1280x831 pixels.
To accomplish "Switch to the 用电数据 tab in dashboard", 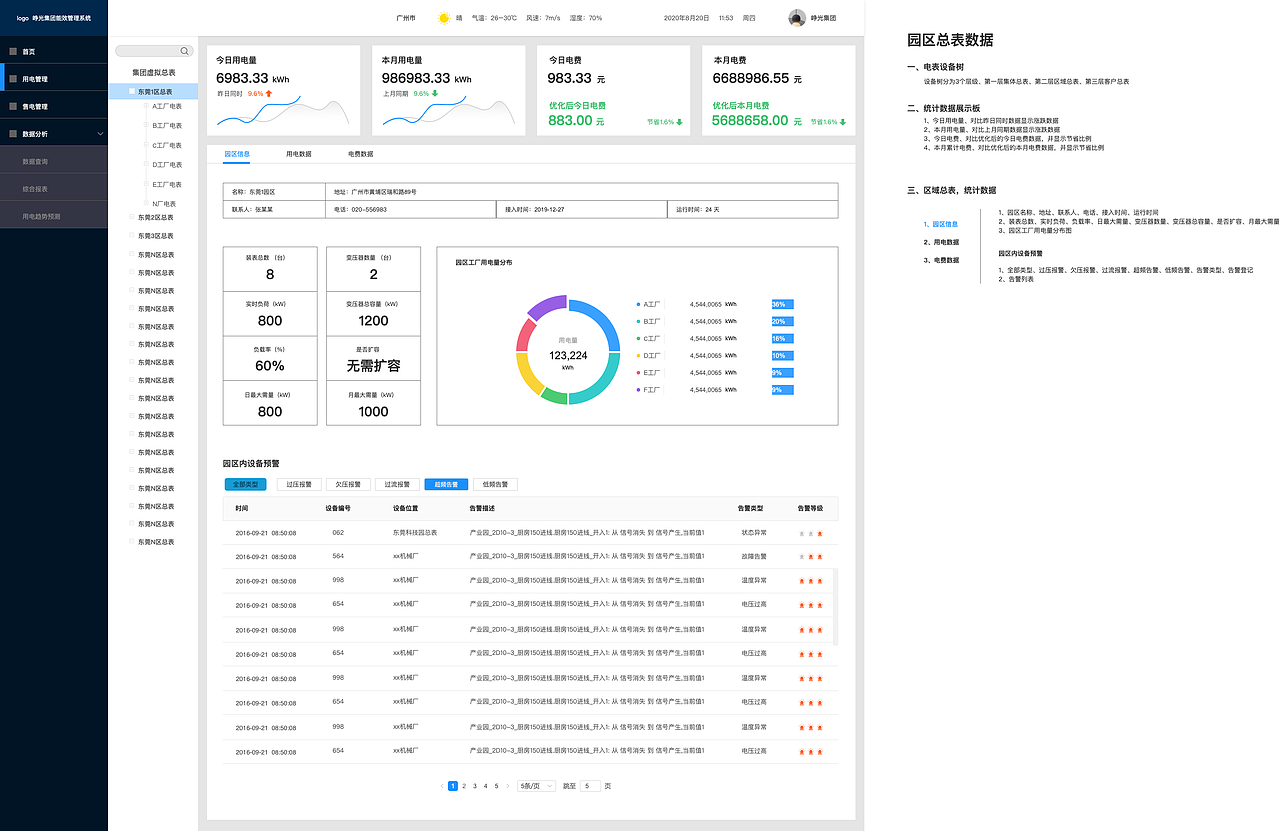I will 299,154.
